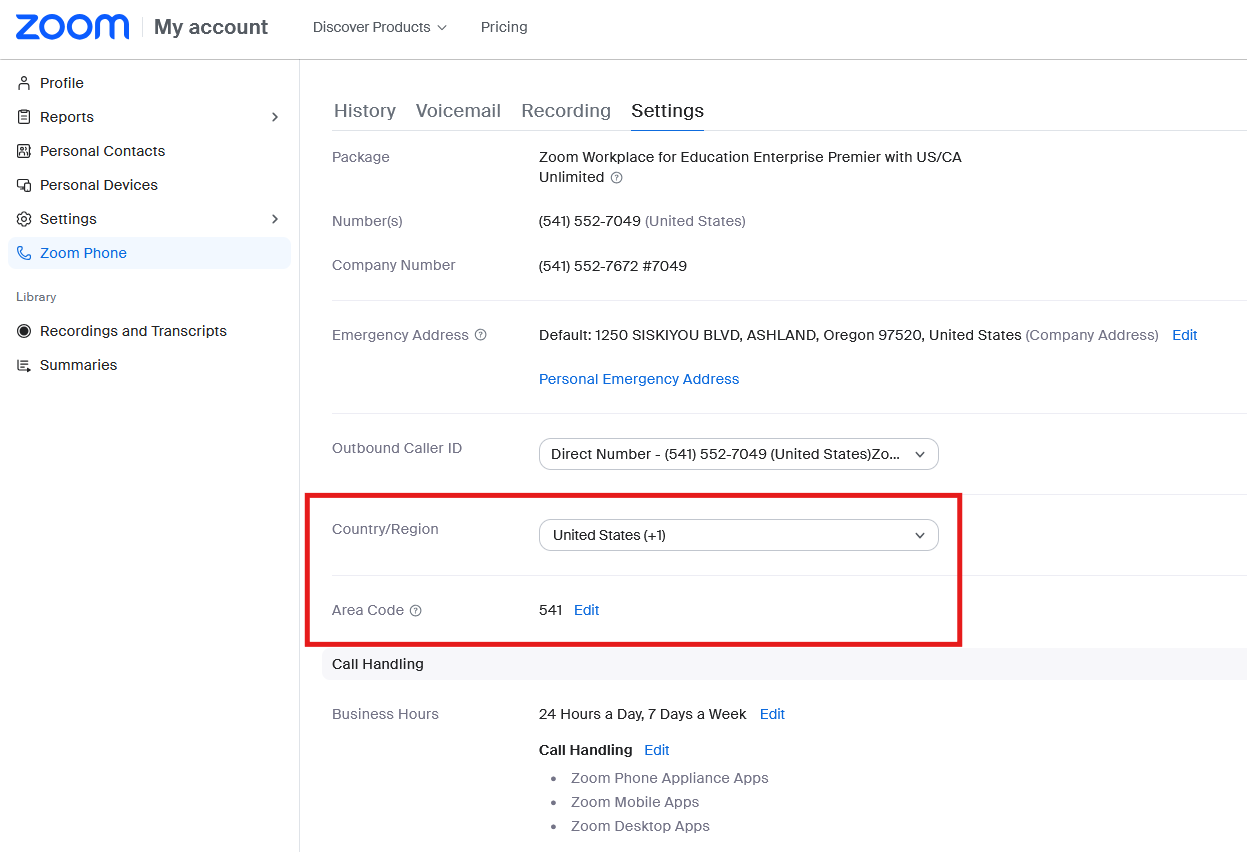1247x852 pixels.
Task: Click the Personal Contacts icon
Action: click(24, 151)
